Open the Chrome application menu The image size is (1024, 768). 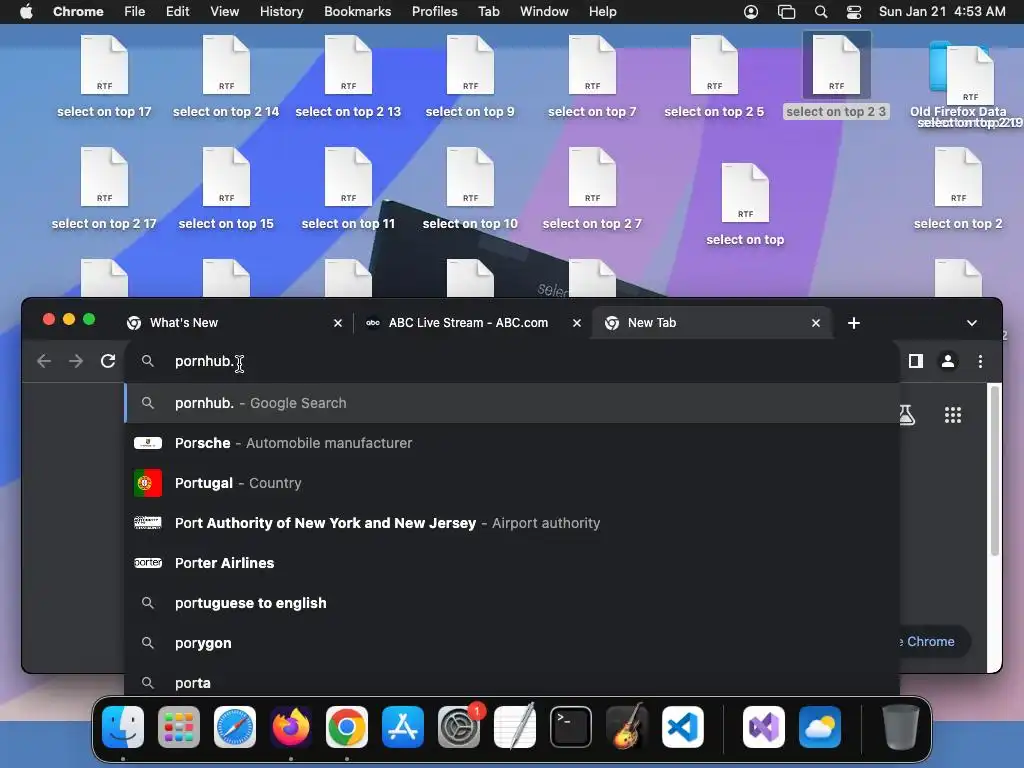click(78, 11)
